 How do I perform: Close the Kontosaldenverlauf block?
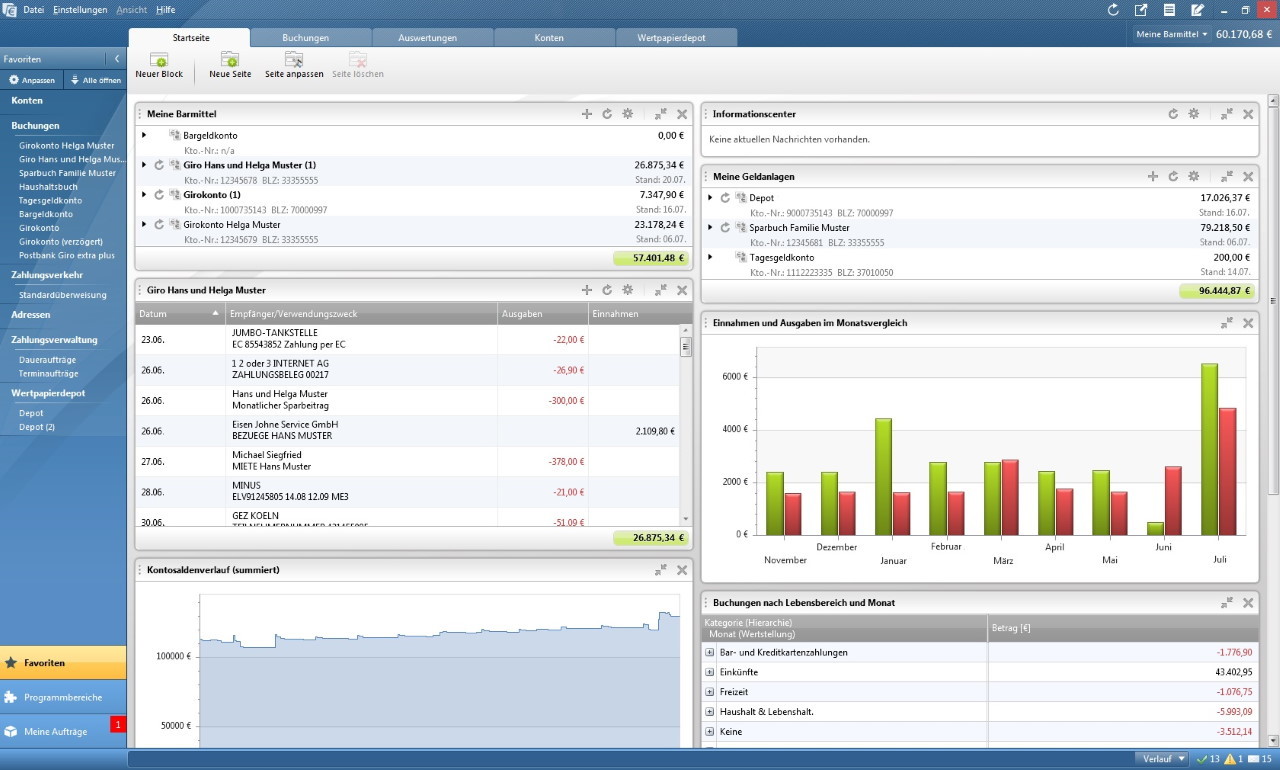[x=682, y=570]
